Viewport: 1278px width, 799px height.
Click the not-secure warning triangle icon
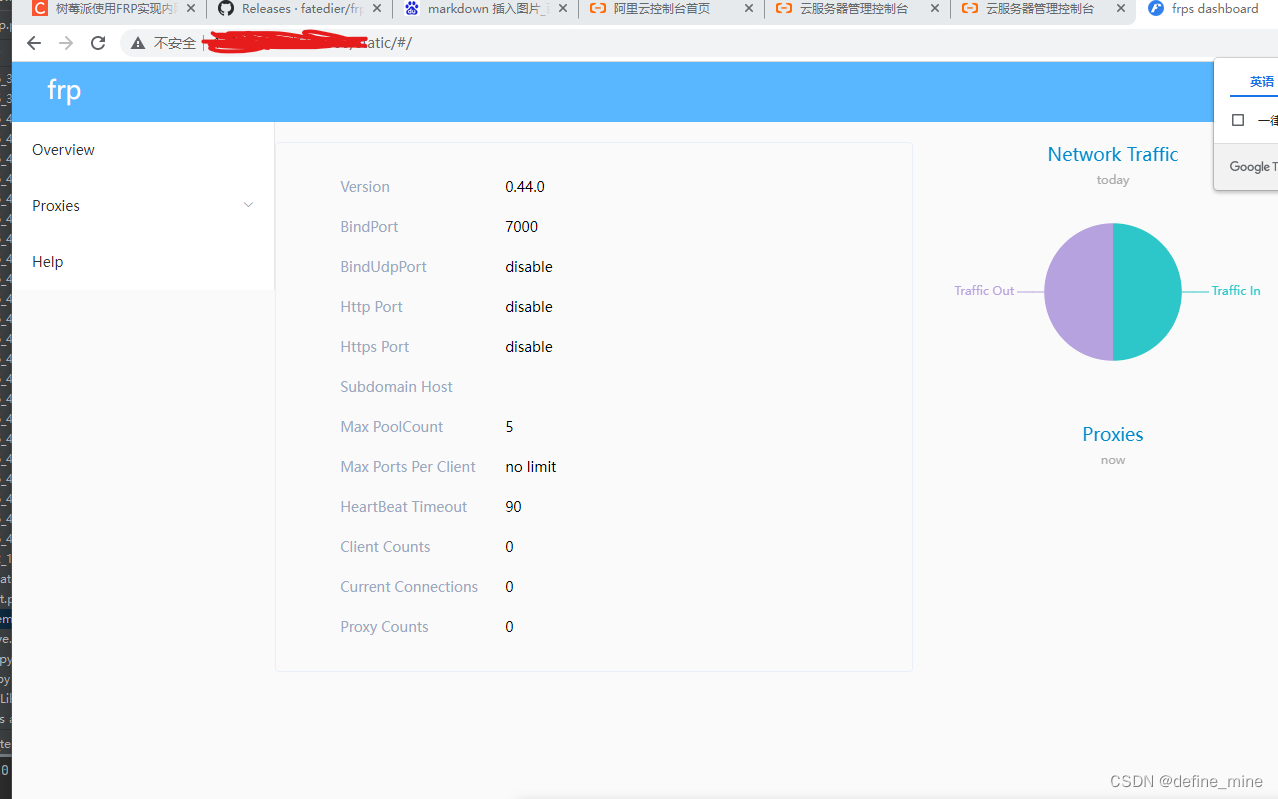(138, 43)
